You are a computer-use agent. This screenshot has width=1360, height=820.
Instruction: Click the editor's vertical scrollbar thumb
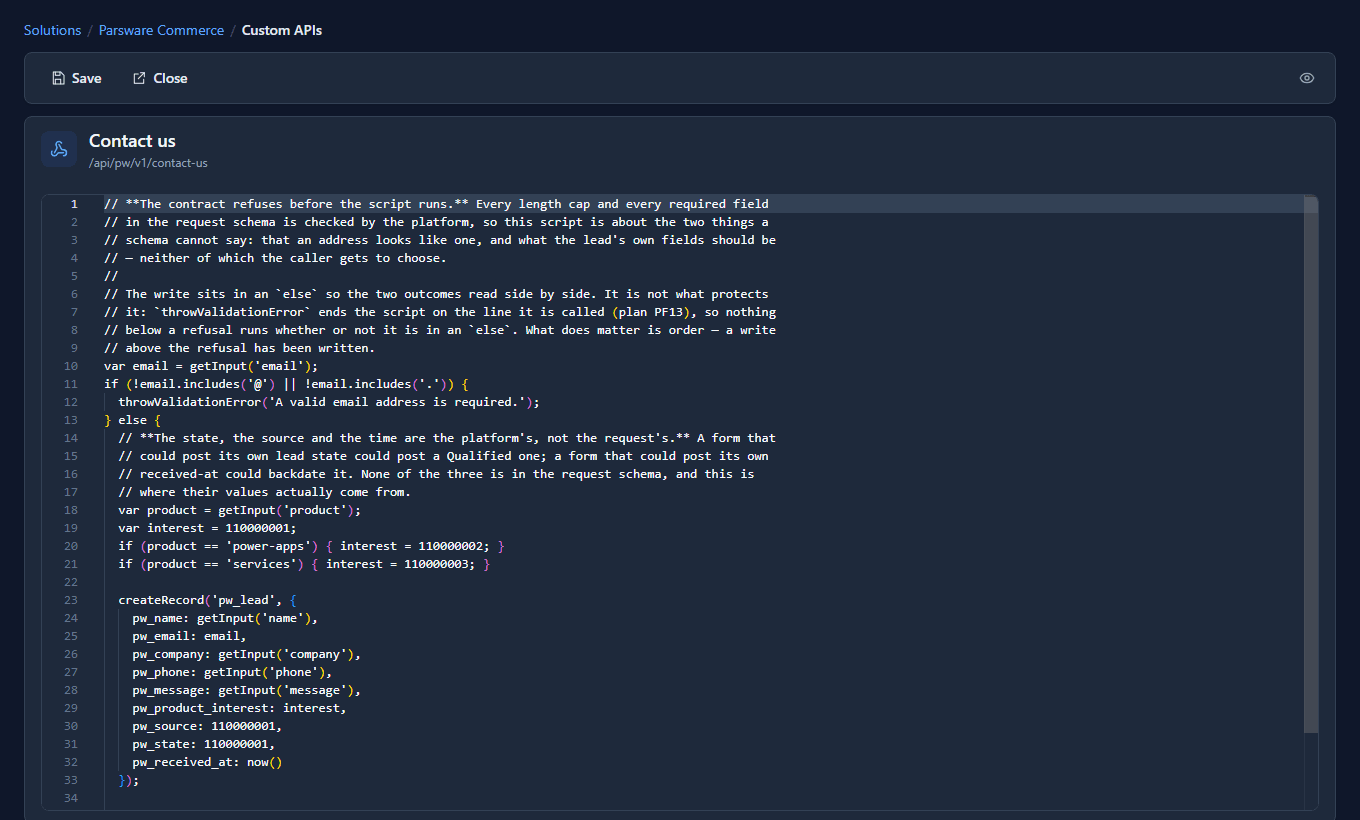click(1311, 464)
